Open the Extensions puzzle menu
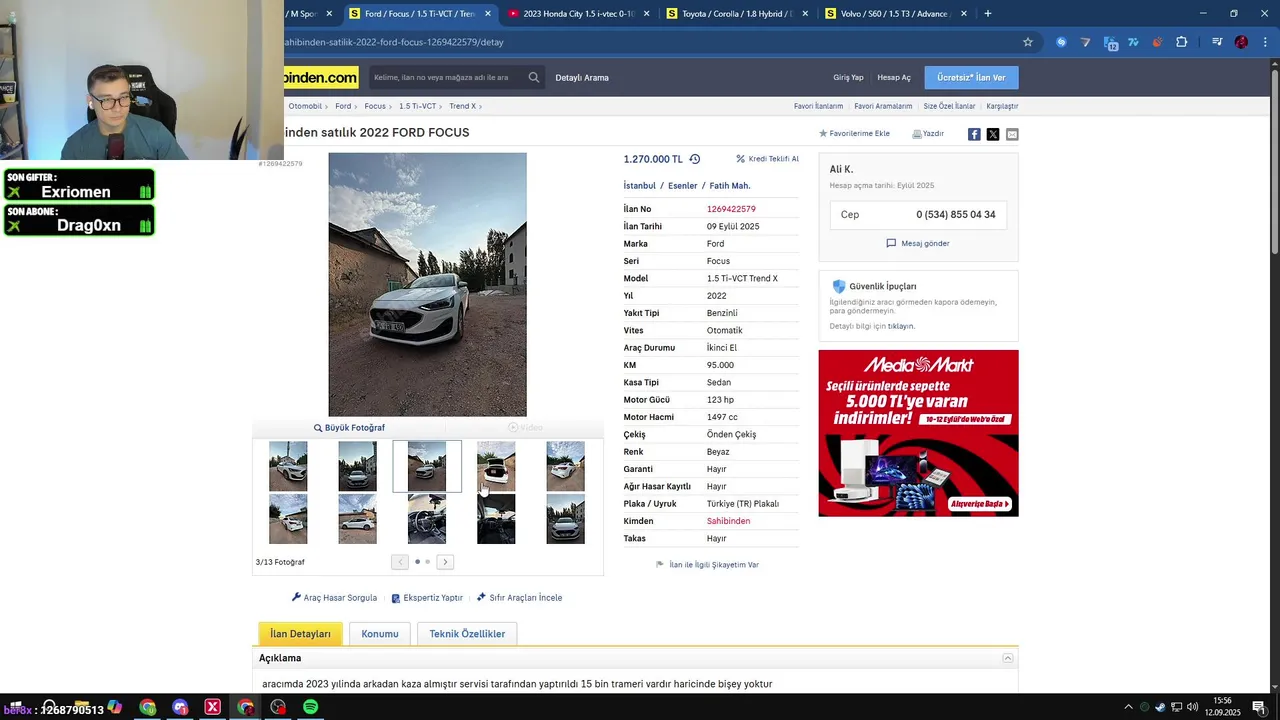This screenshot has height=720, width=1280. (1182, 42)
